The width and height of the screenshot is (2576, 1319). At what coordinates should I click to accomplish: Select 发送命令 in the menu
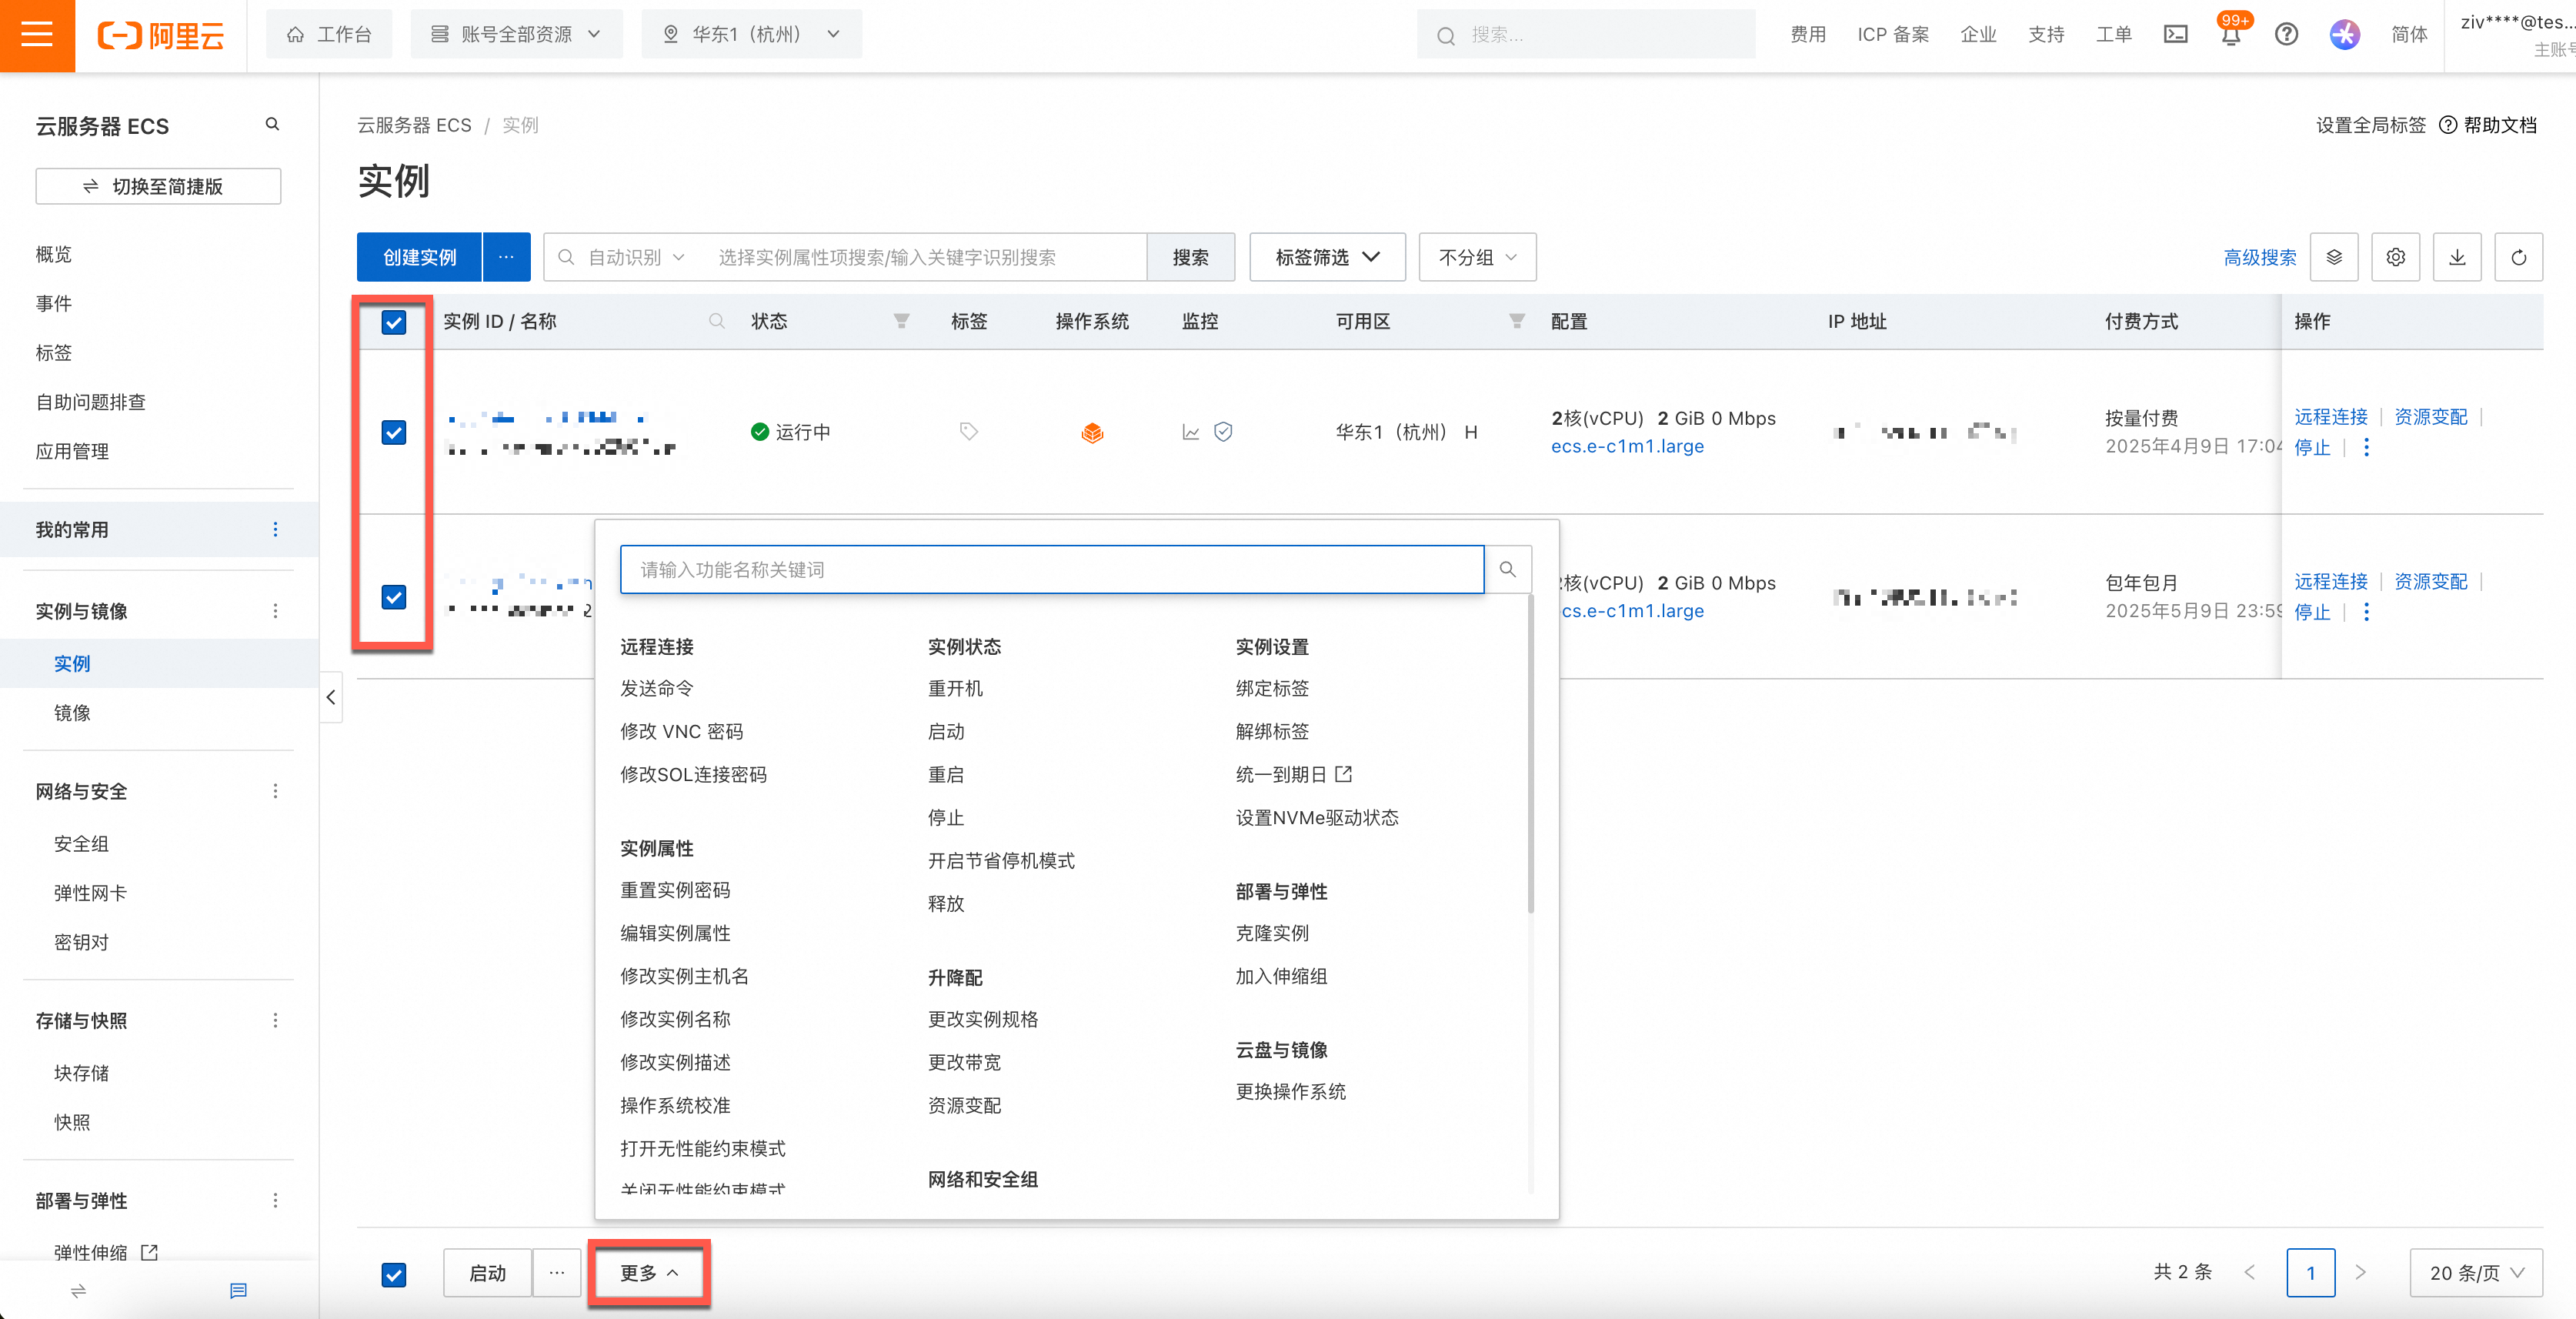(x=656, y=688)
